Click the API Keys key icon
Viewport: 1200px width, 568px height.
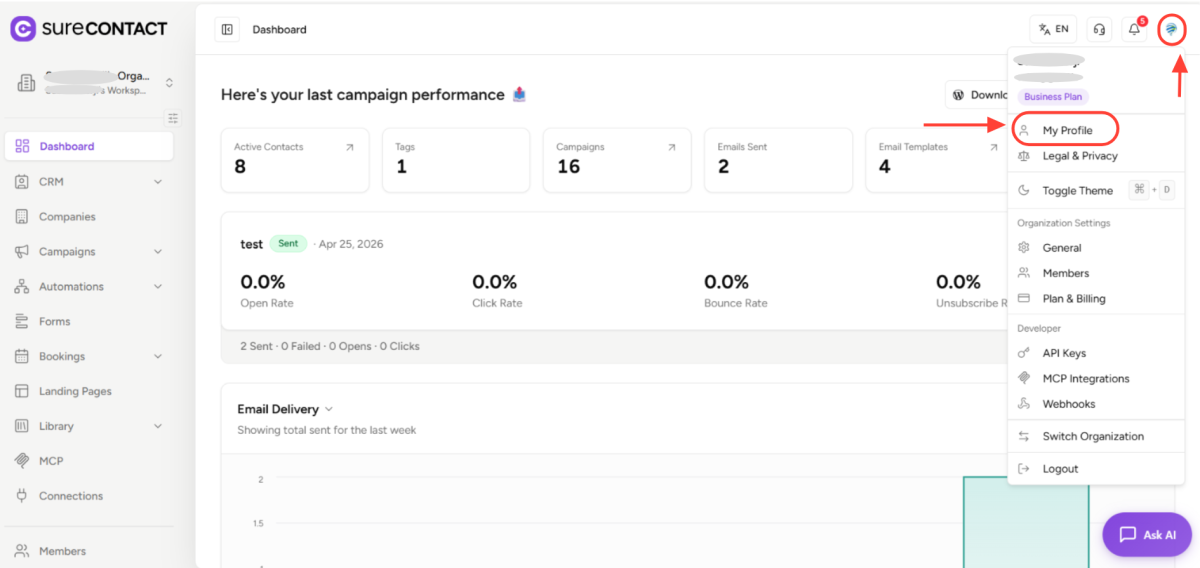coord(1023,353)
